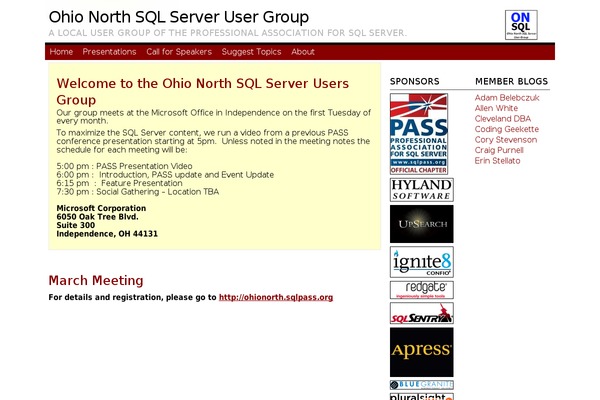Open the About menu item
This screenshot has width=600, height=400.
pos(303,52)
